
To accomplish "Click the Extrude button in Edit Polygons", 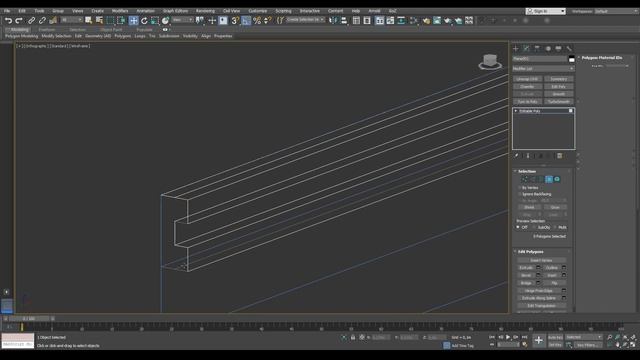I will tap(526, 268).
